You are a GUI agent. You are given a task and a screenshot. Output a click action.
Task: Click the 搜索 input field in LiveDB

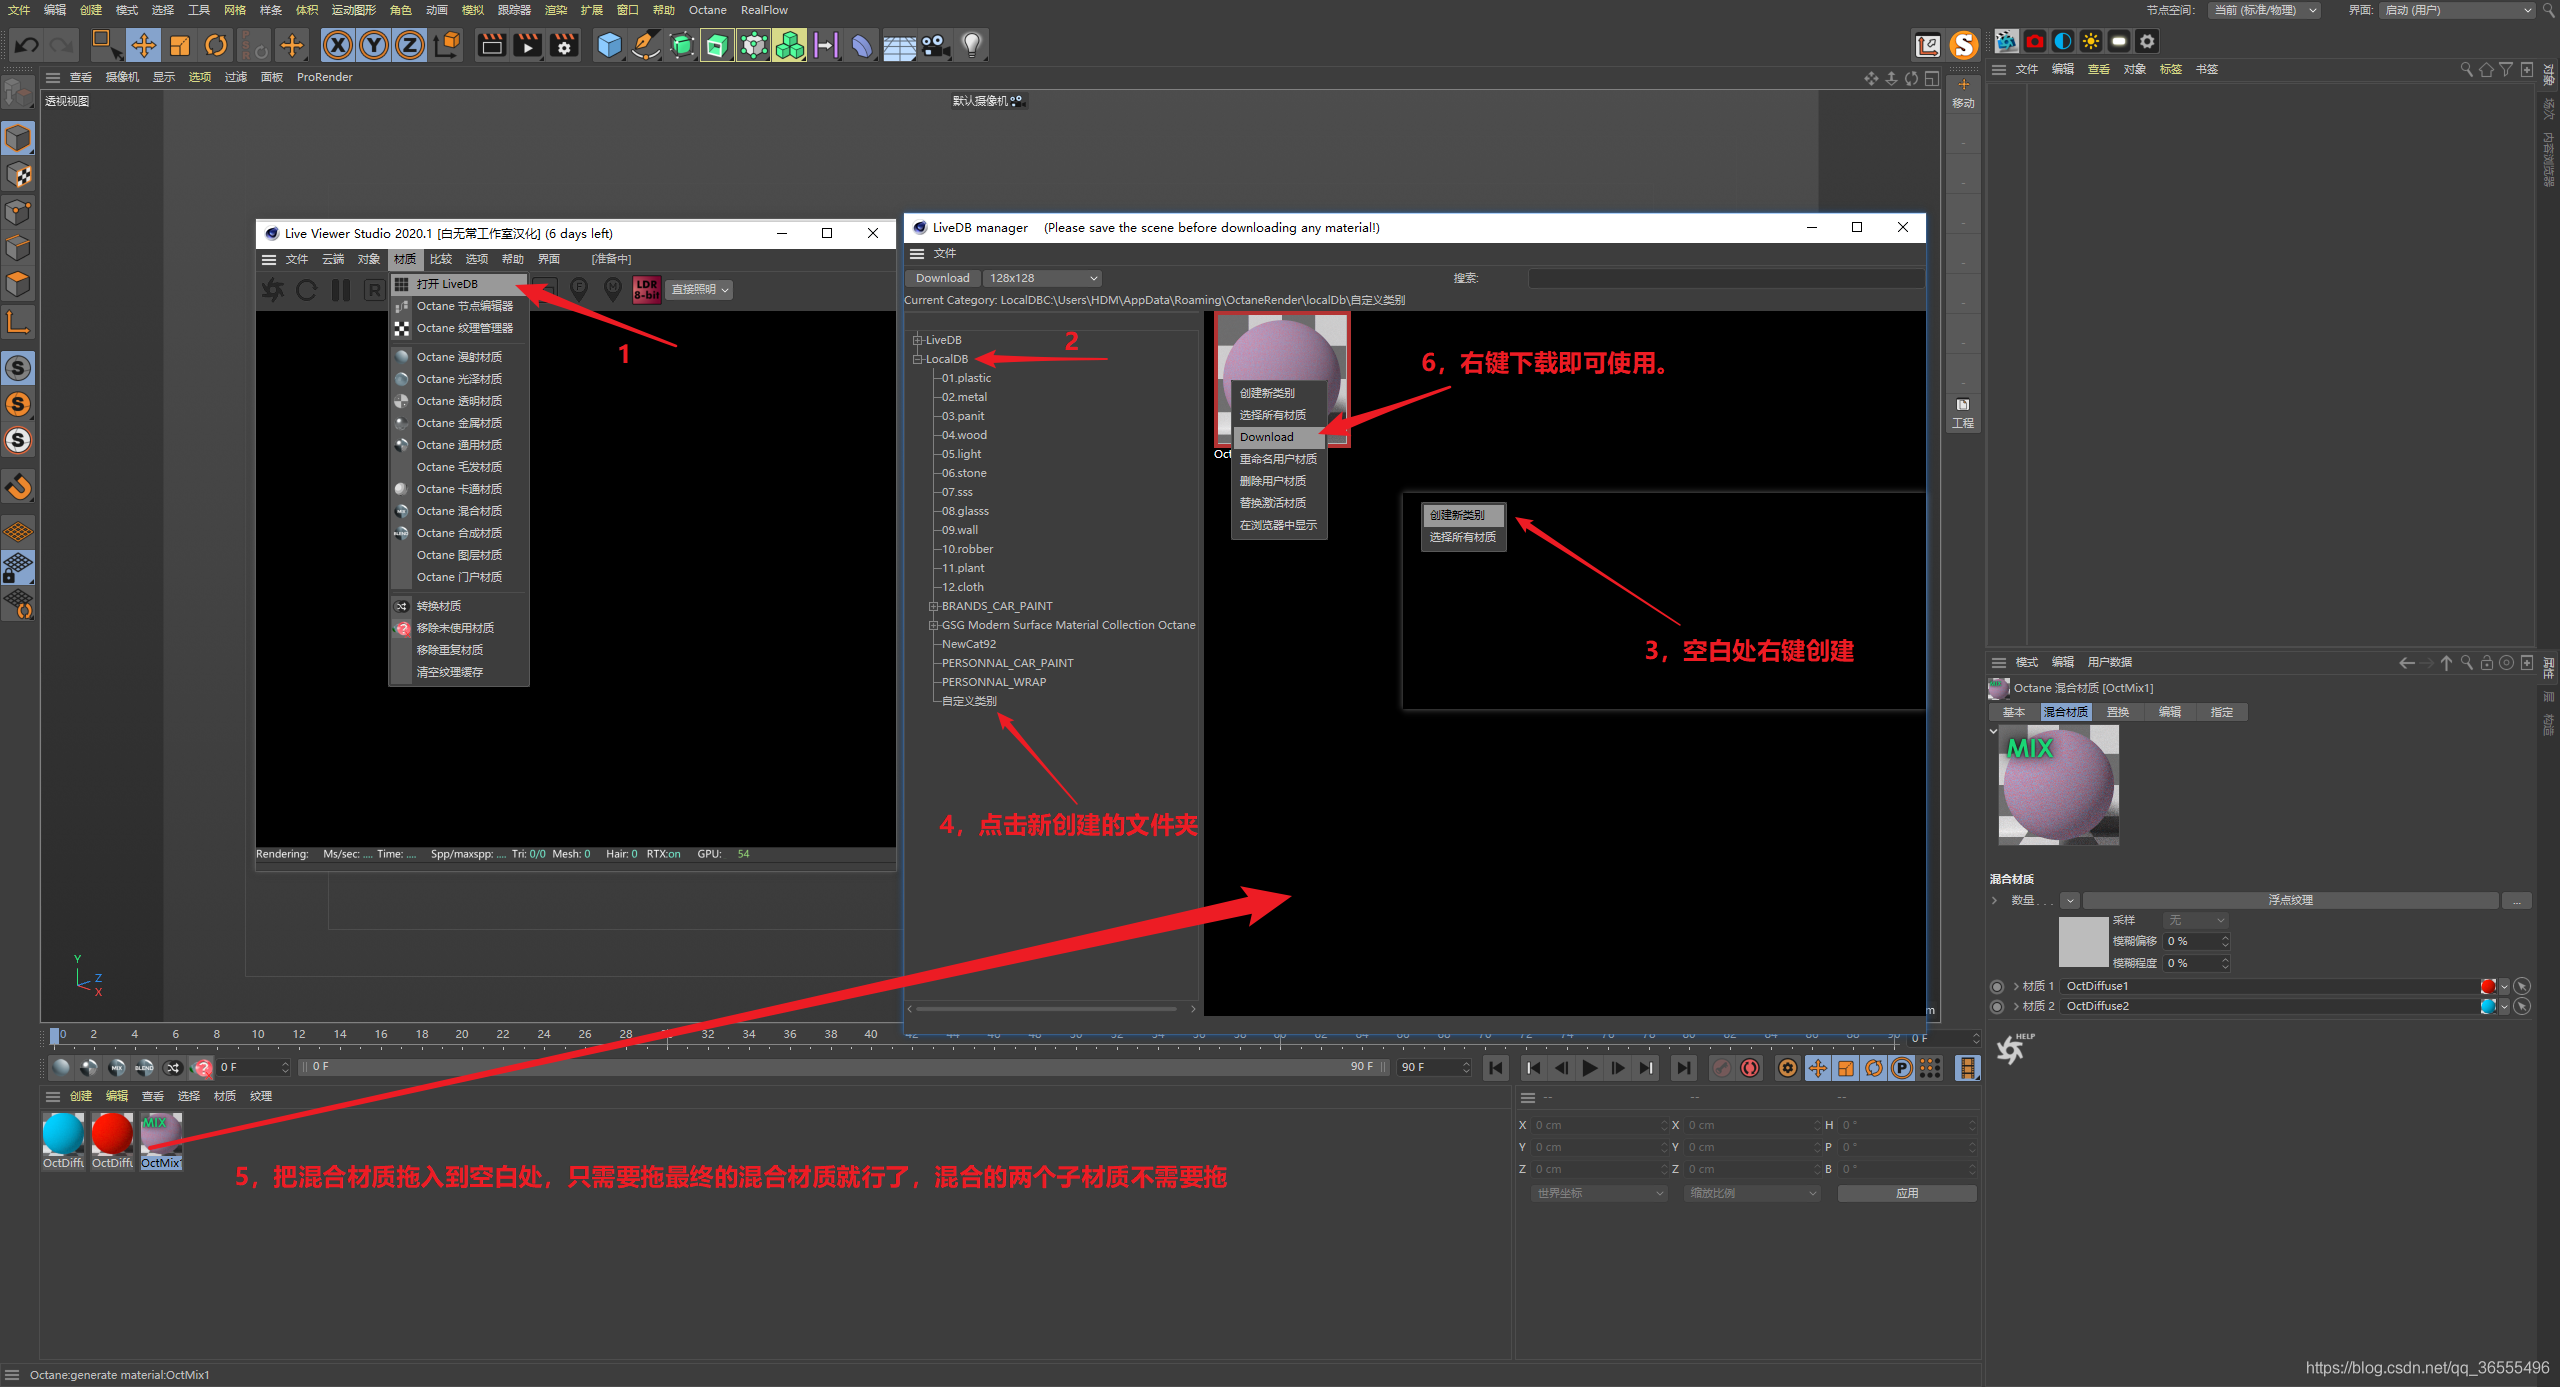pos(1724,278)
